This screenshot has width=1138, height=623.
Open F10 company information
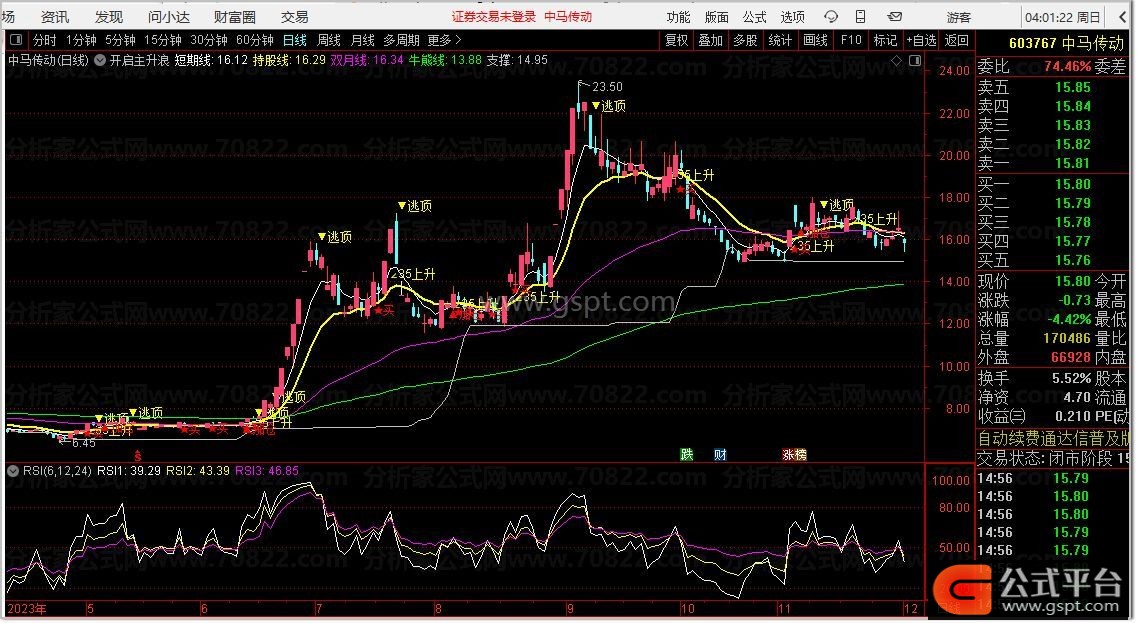point(851,40)
